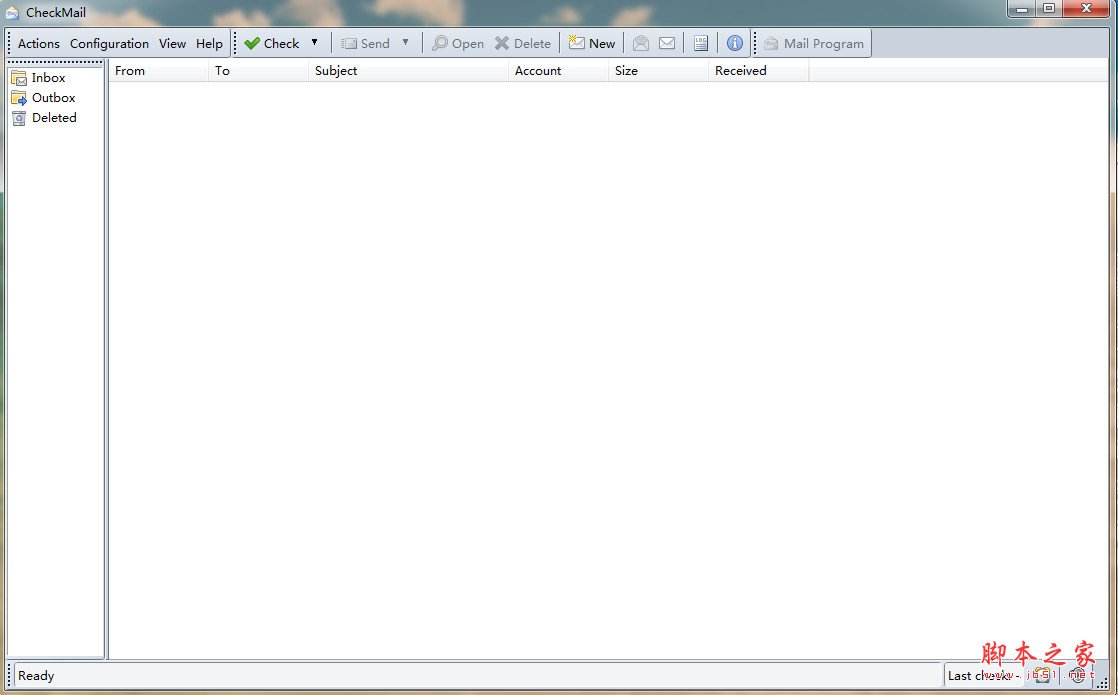Click the closed envelope toolbar icon
Image resolution: width=1118 pixels, height=695 pixels.
pyautogui.click(x=667, y=43)
